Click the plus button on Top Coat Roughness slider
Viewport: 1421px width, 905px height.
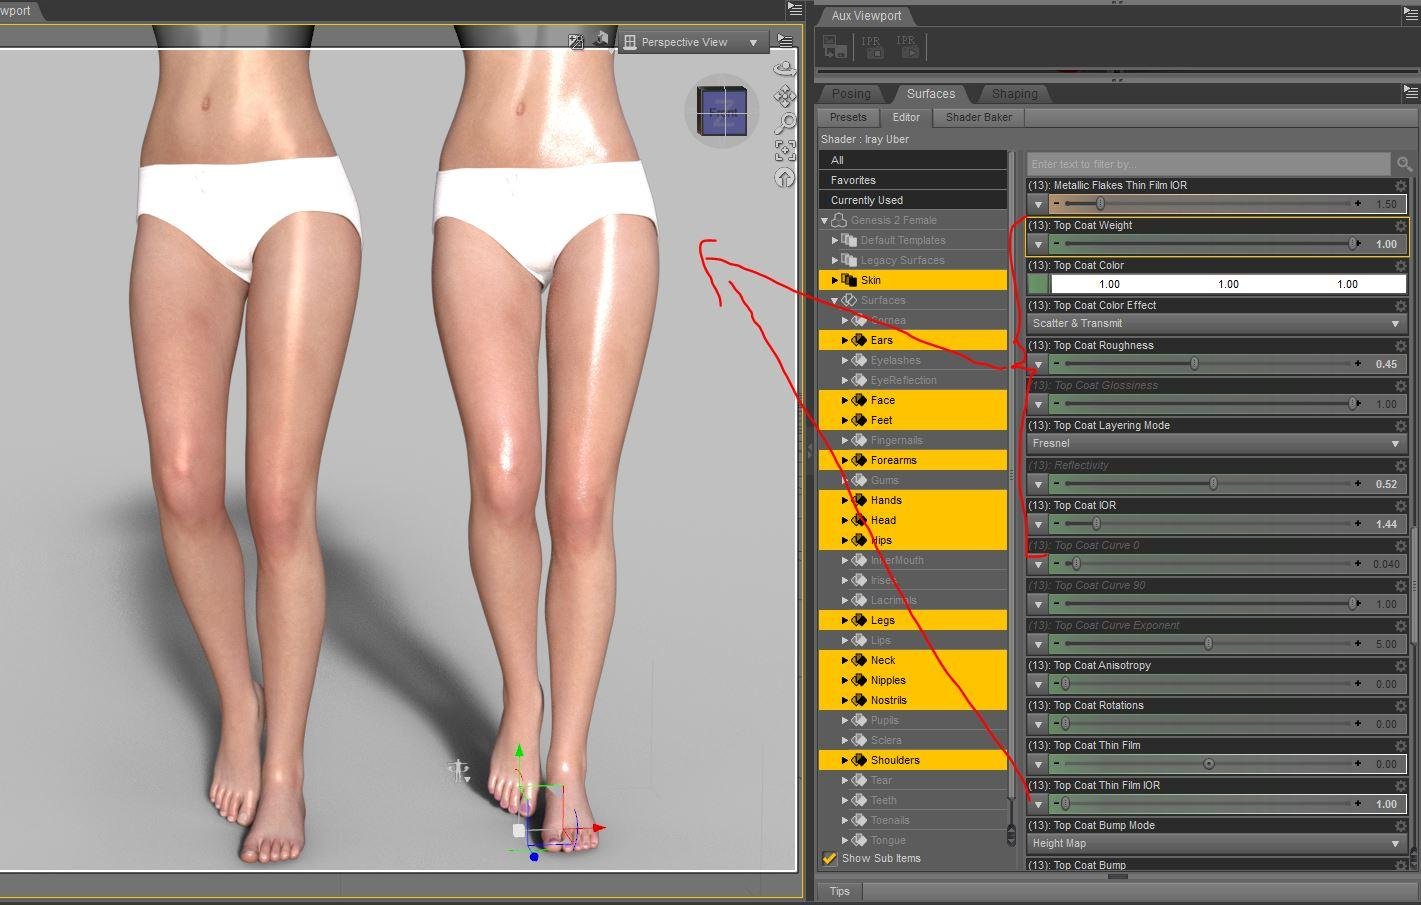(x=1357, y=364)
